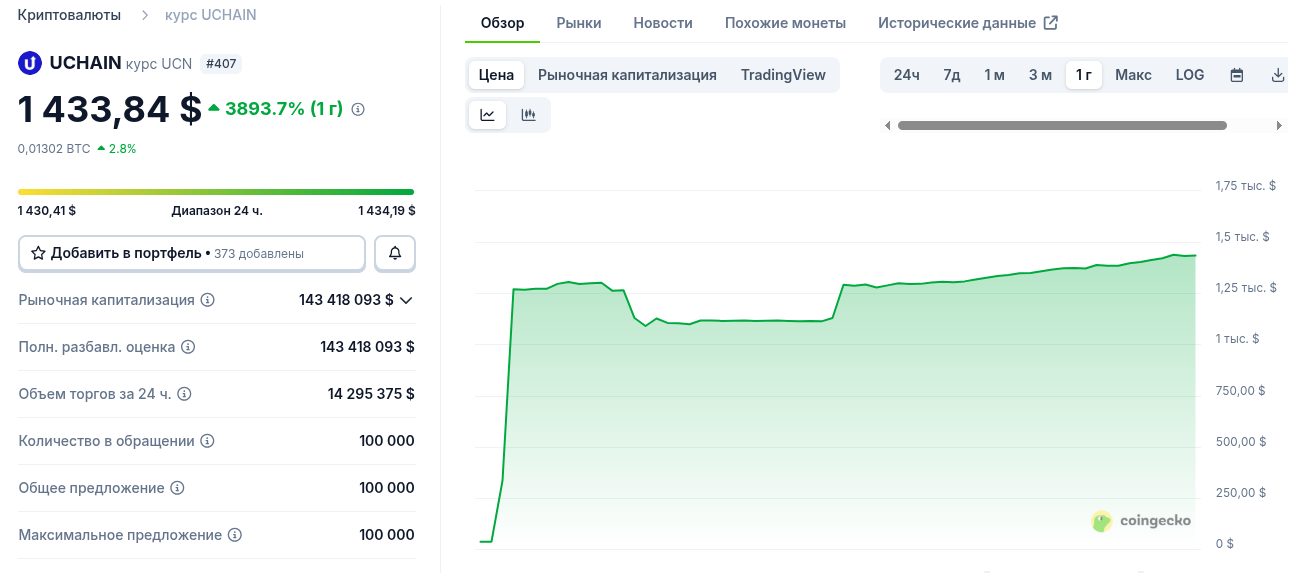Viewport: 1291px width, 573px height.
Task: Switch to line chart view icon
Action: 488,115
